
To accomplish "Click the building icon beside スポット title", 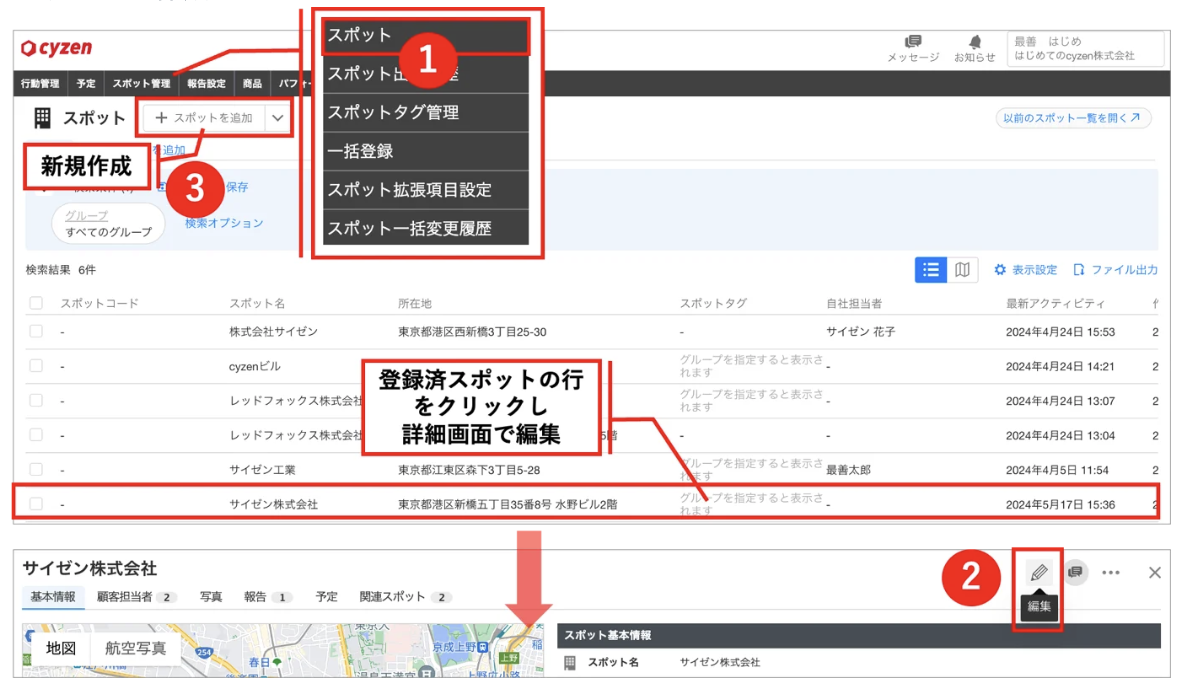I will click(42, 118).
